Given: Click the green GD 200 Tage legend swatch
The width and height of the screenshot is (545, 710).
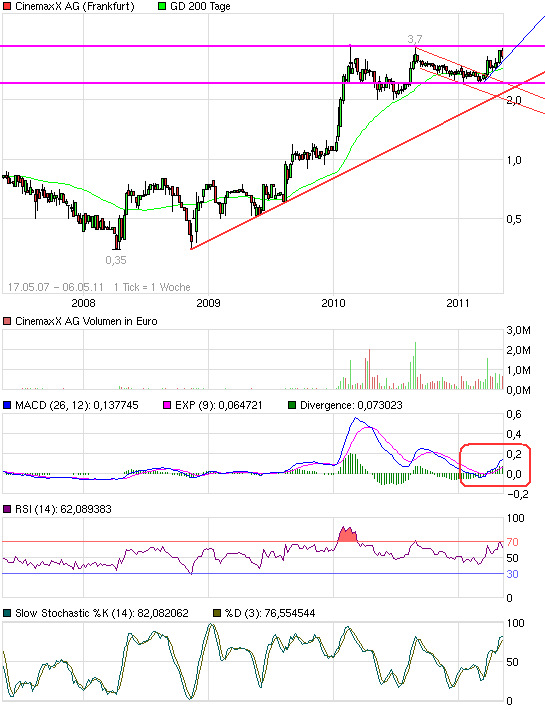Looking at the screenshot, I should pyautogui.click(x=162, y=7).
